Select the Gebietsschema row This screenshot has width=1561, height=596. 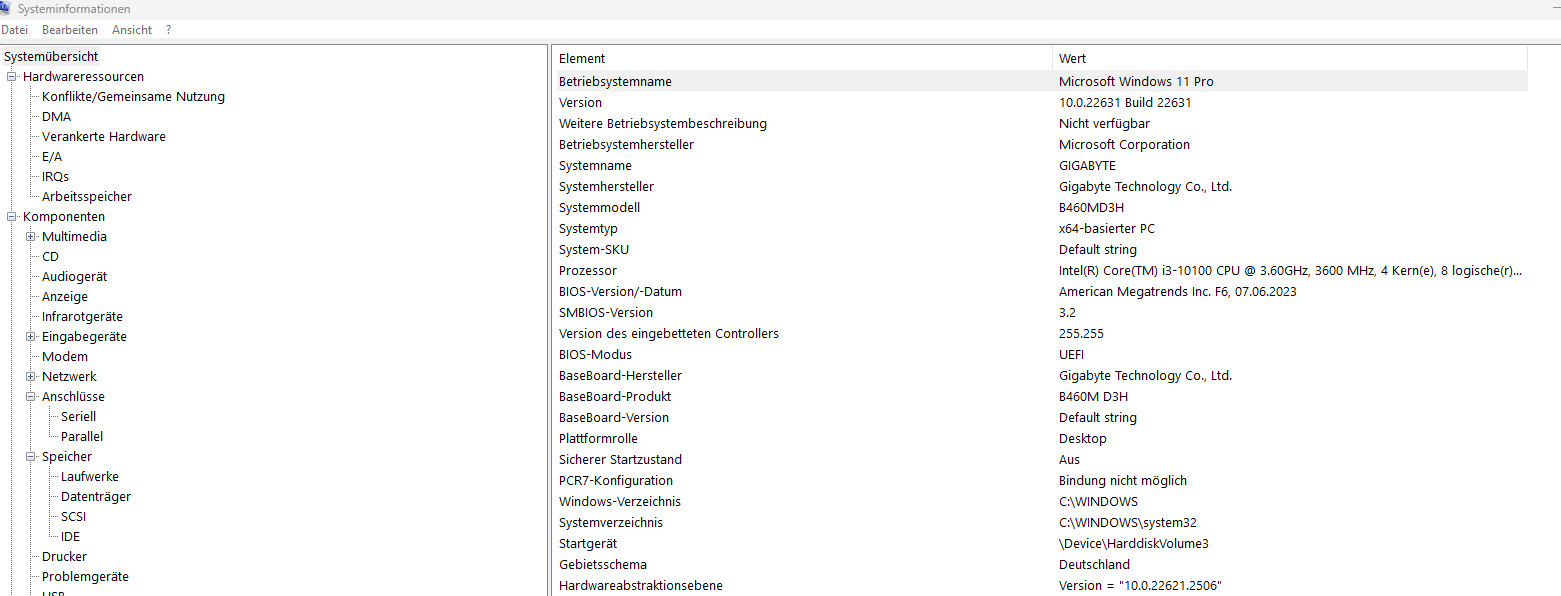point(1041,565)
